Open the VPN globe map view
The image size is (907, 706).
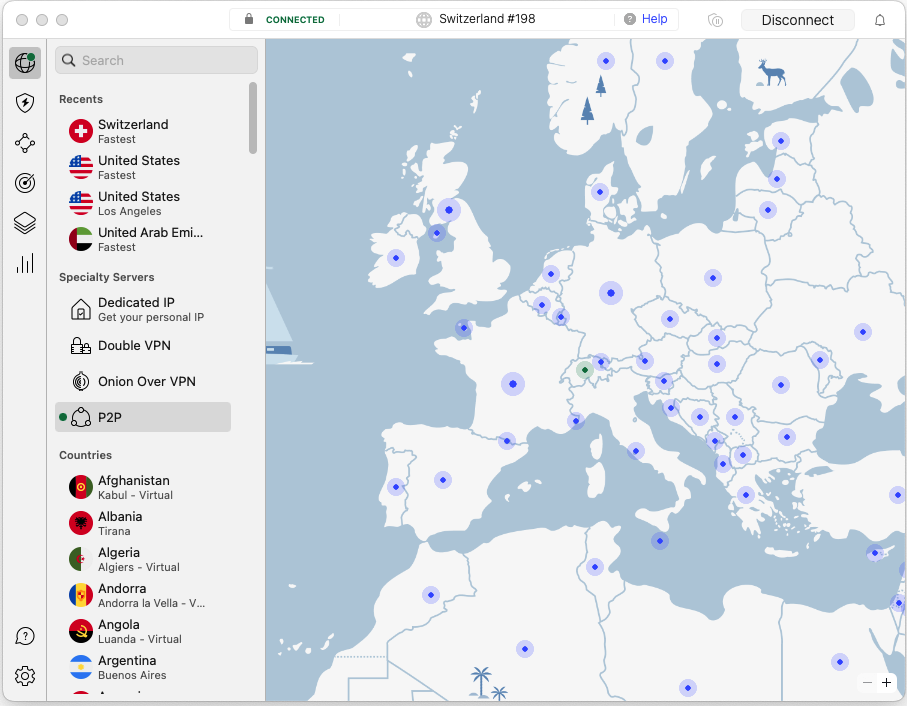(x=25, y=62)
